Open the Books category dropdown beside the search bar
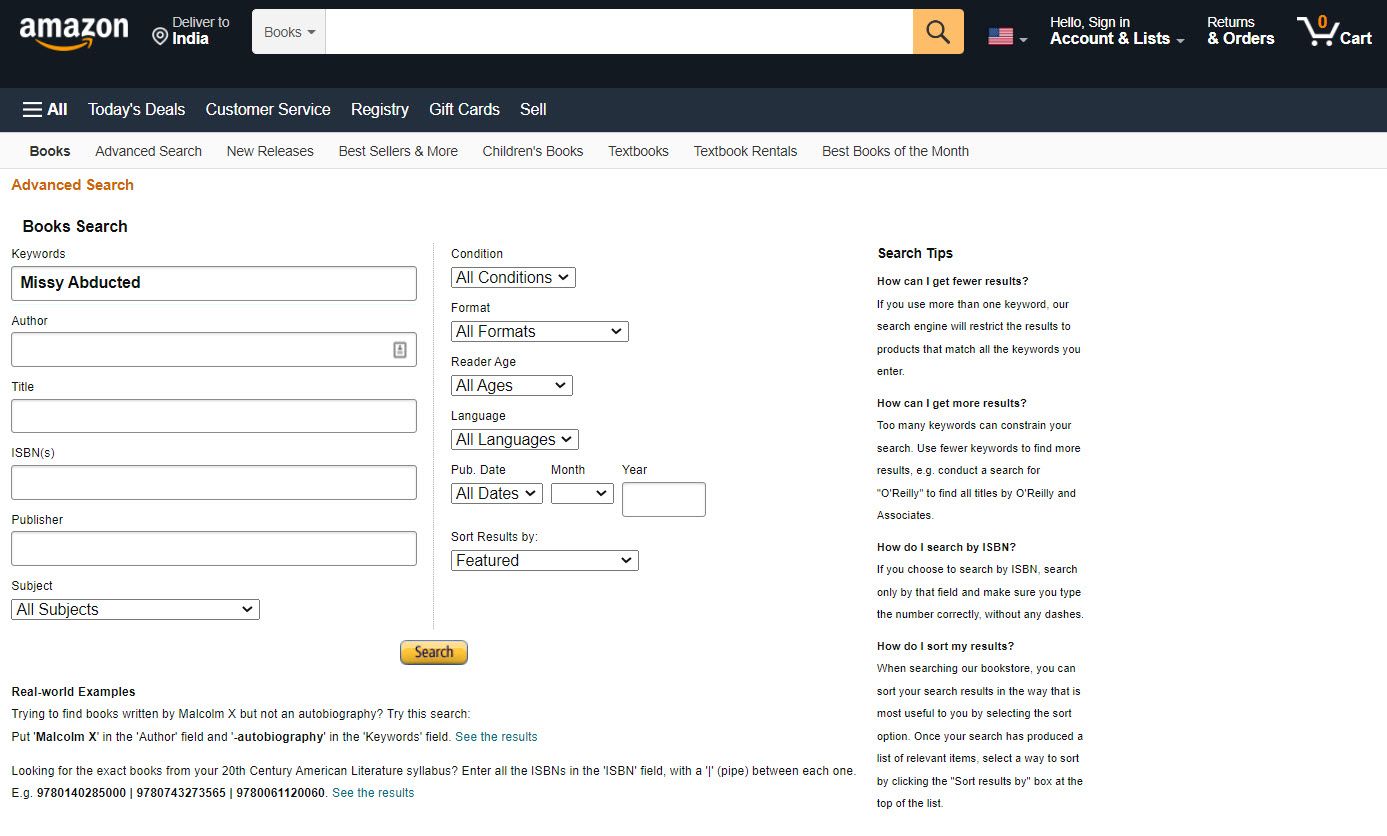 pyautogui.click(x=288, y=31)
